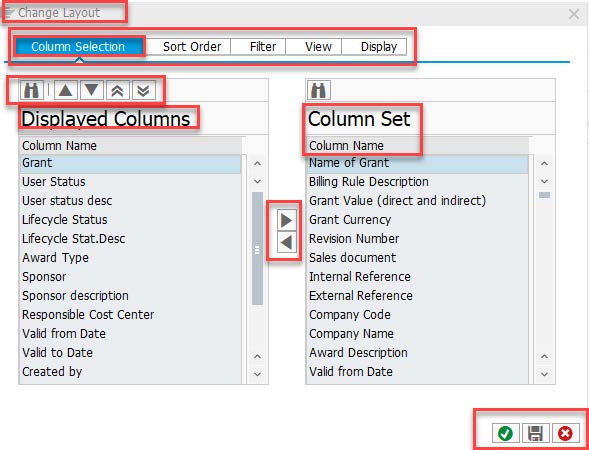Click the Displayed Columns scrollbar thumb
This screenshot has height=450, width=589.
[x=257, y=249]
